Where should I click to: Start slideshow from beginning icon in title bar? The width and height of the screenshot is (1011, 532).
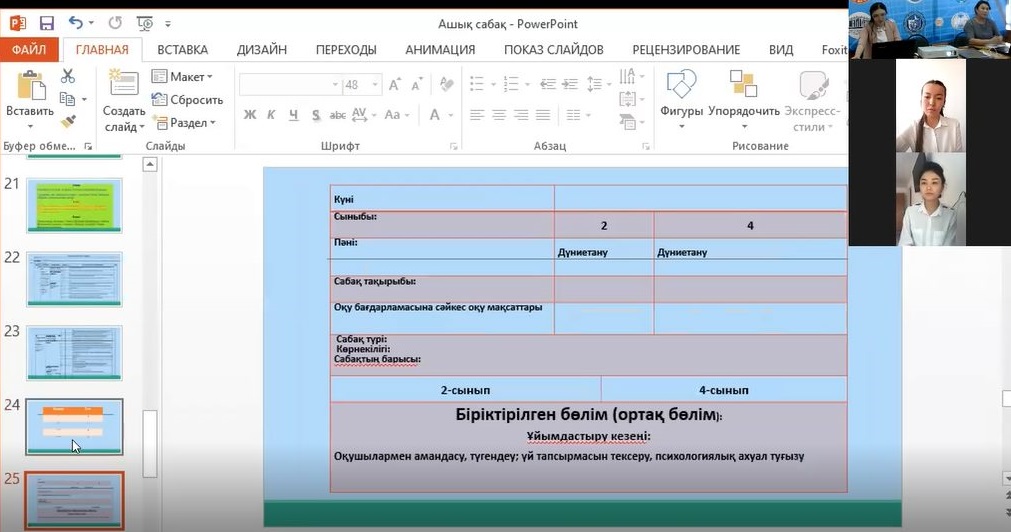tap(144, 22)
